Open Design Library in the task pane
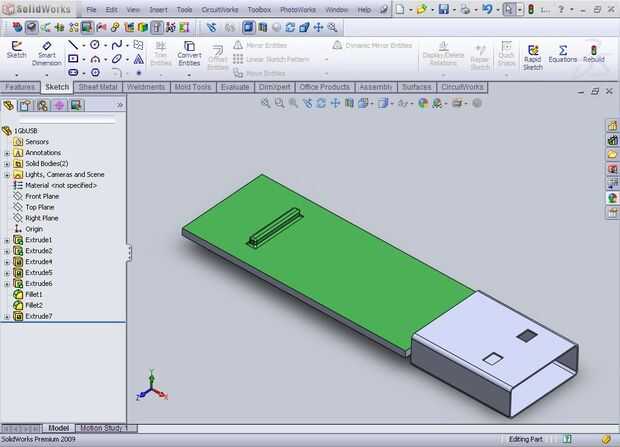620x447 pixels. click(x=612, y=140)
